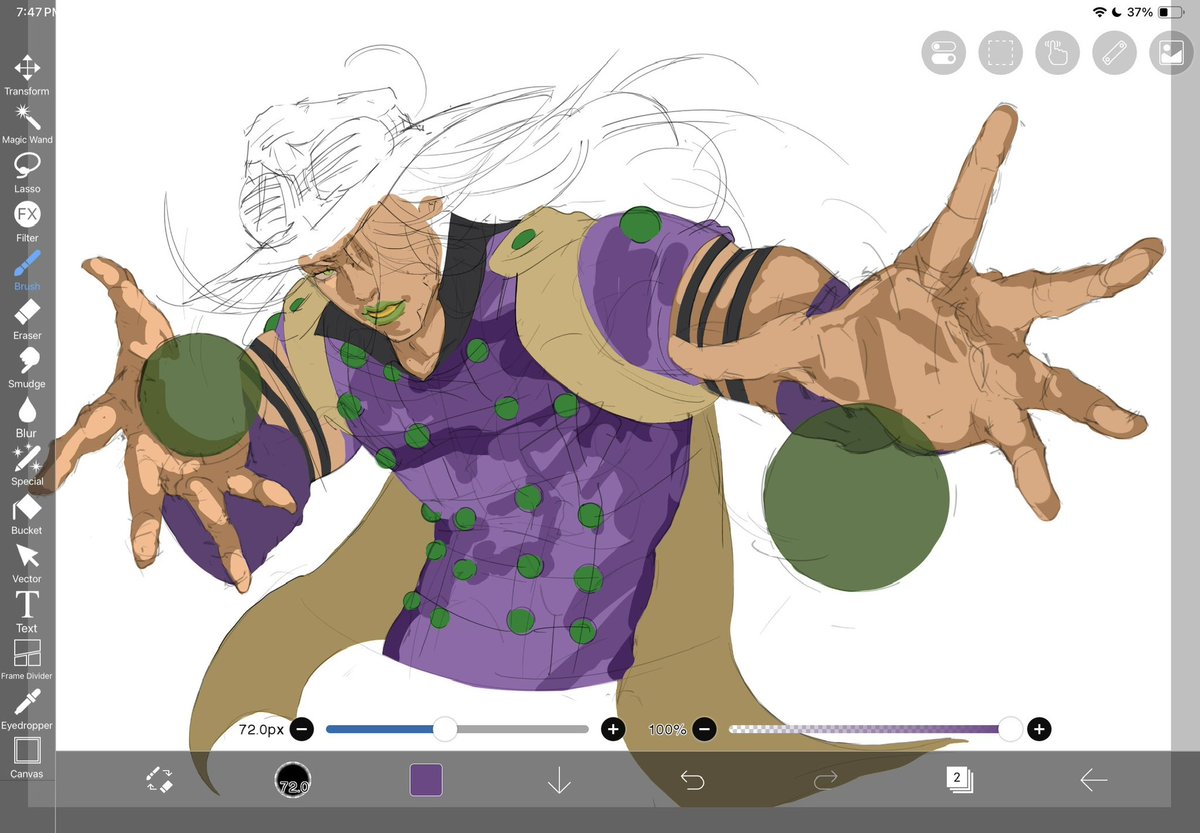The width and height of the screenshot is (1200, 833).
Task: Select the Brush tool
Action: coord(26,271)
